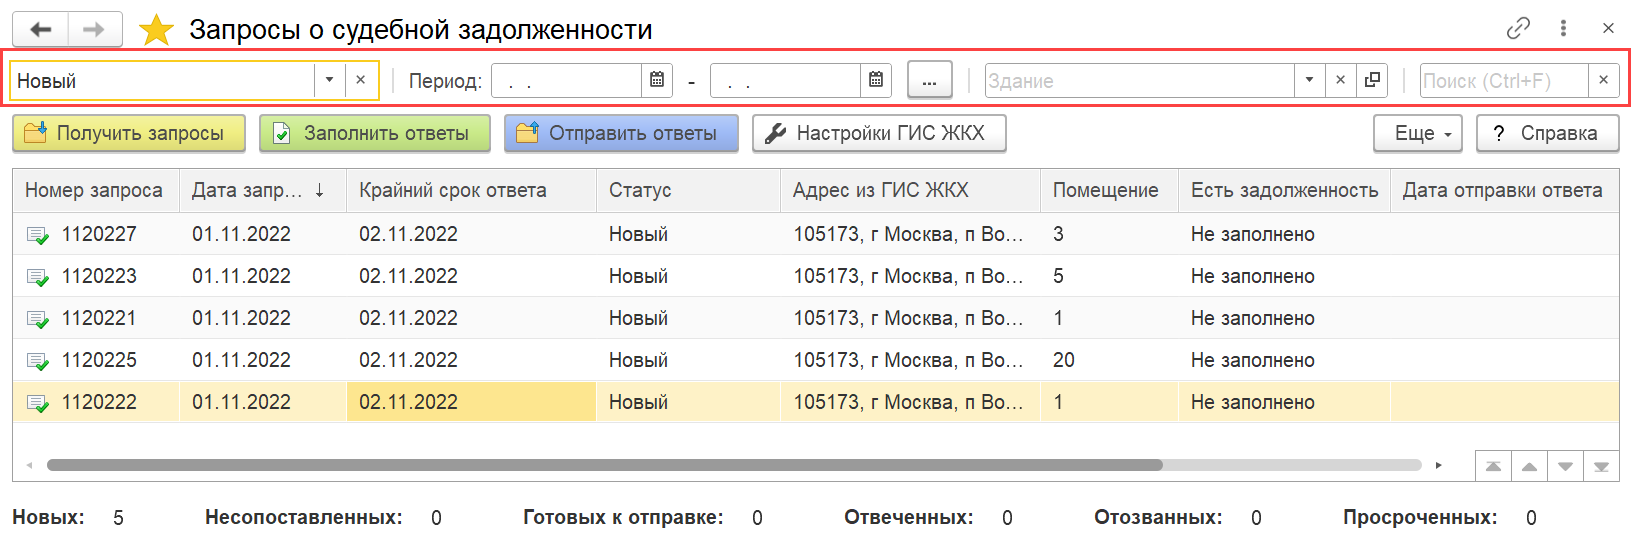This screenshot has height=546, width=1639.
Task: Clear the search field
Action: tap(1604, 80)
